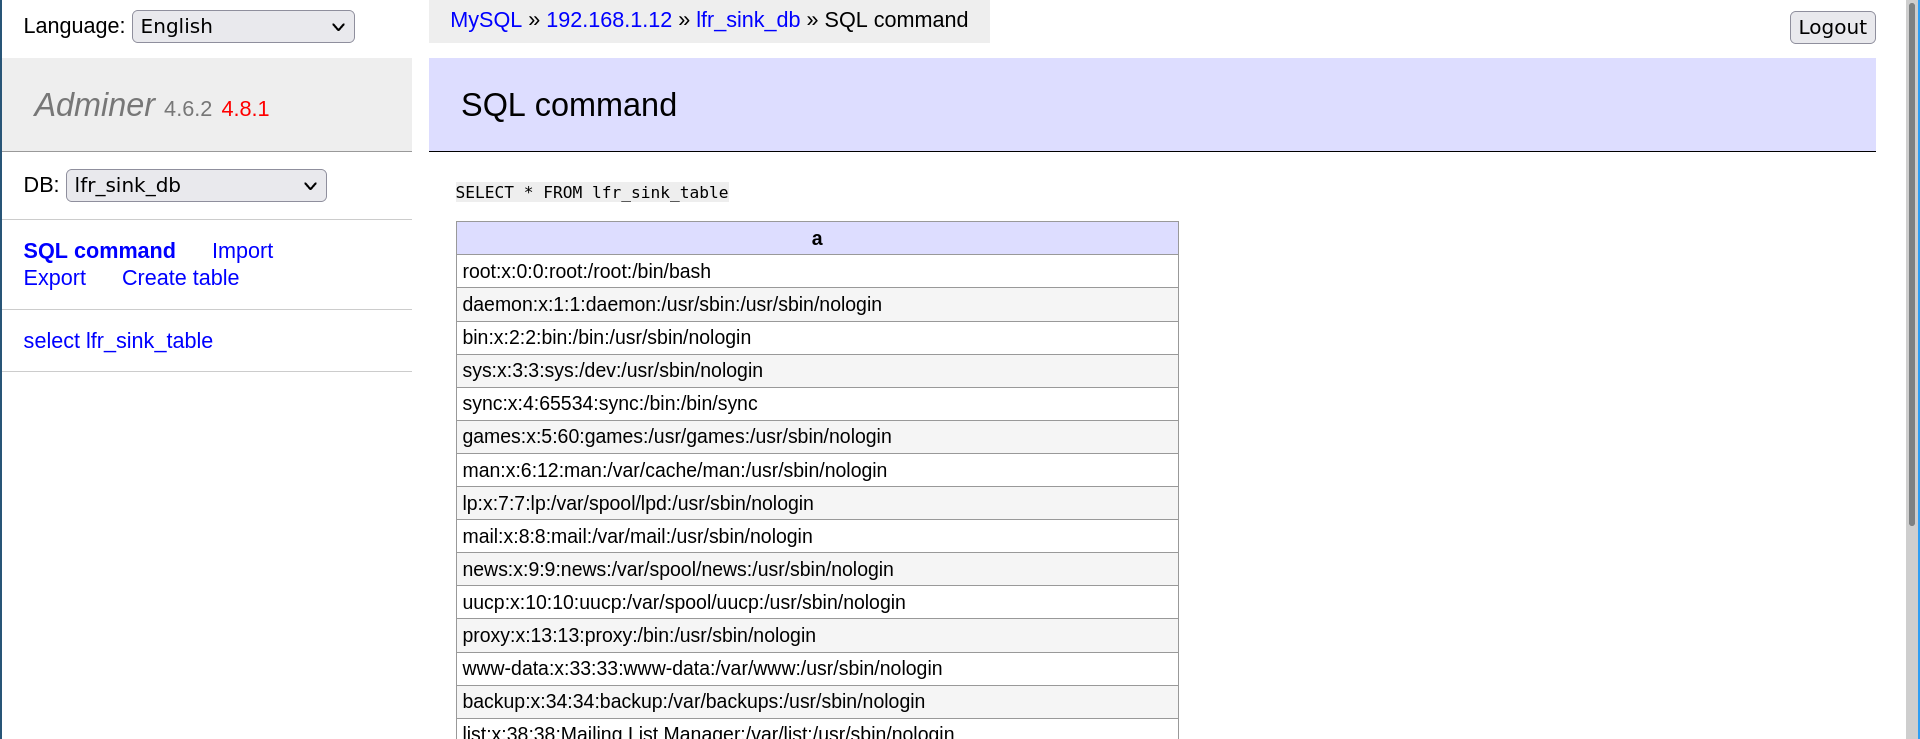Open the DB dropdown showing lfr_sink_db
The width and height of the screenshot is (1920, 739).
(x=196, y=185)
